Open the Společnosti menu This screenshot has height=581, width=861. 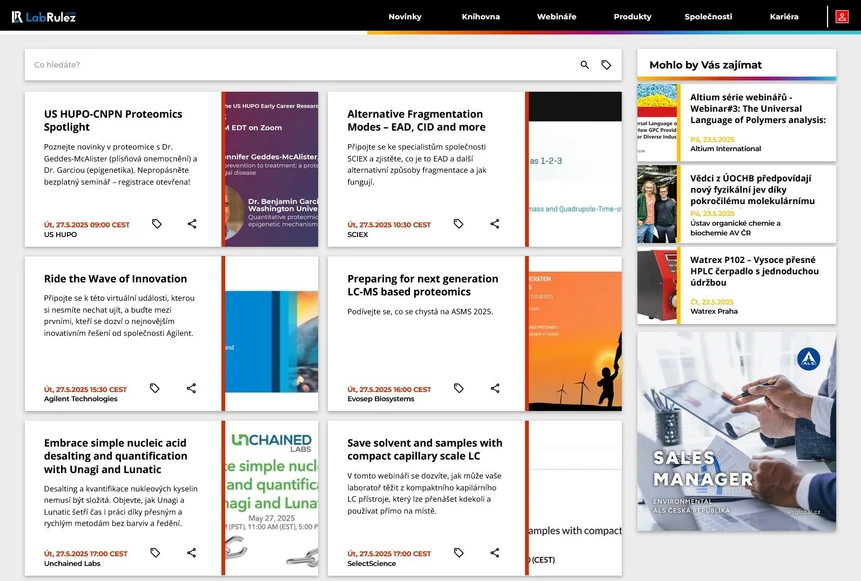[x=708, y=16]
